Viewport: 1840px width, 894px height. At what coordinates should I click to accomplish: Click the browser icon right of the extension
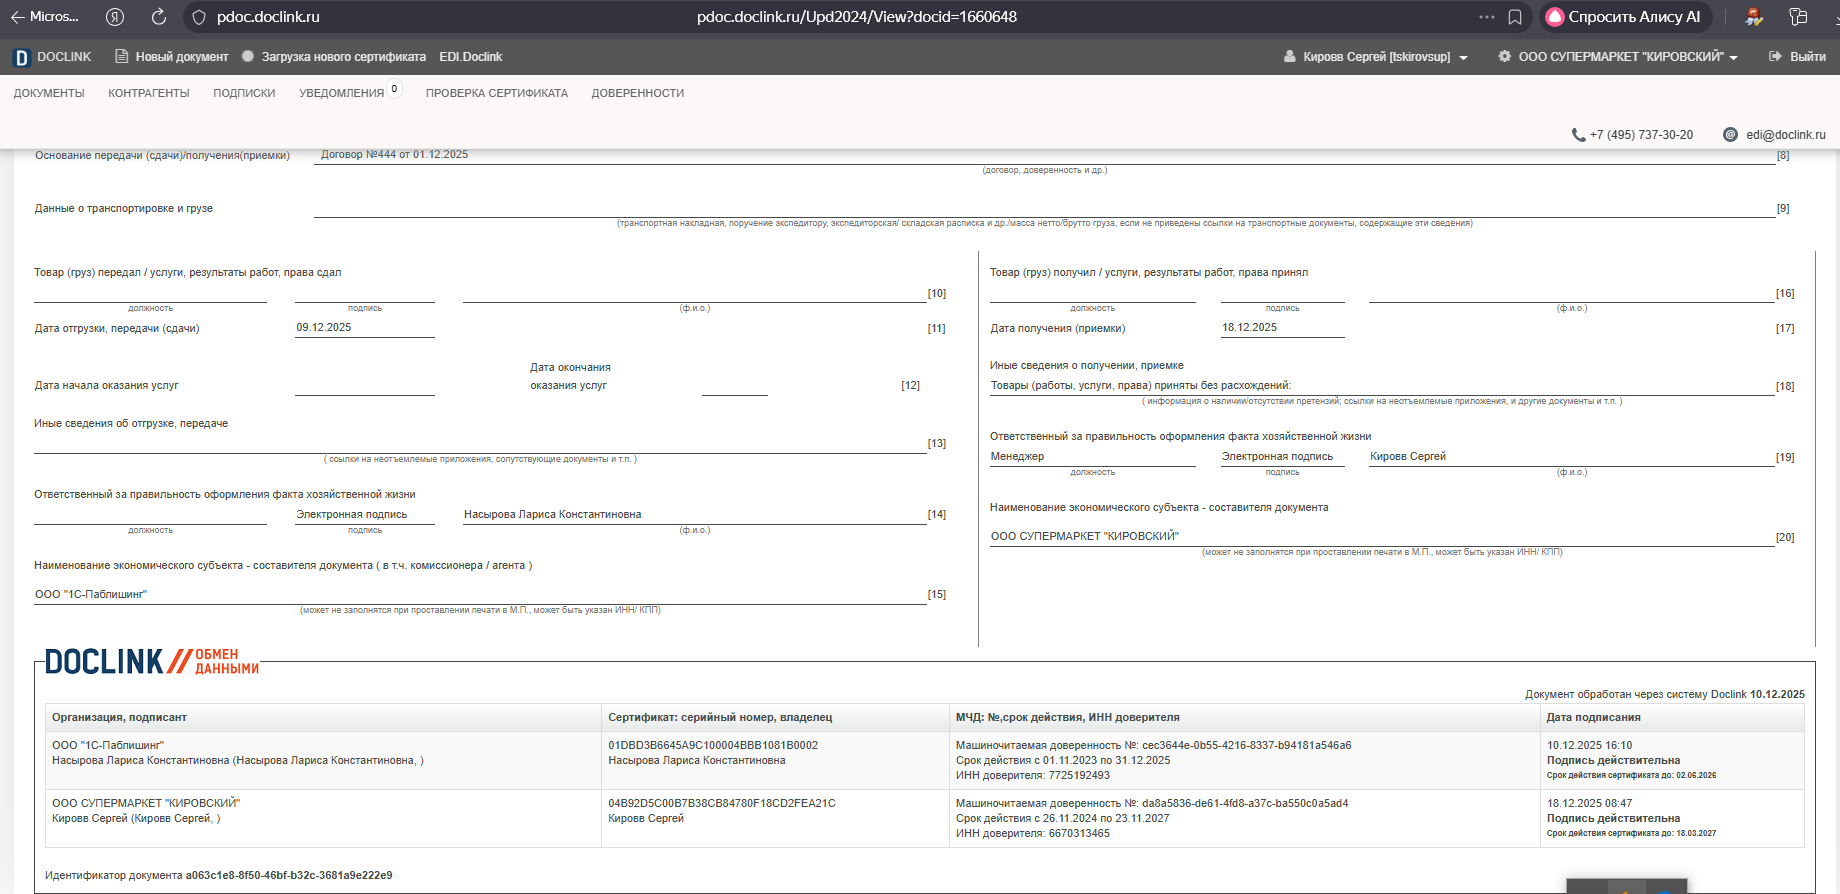tap(1798, 17)
